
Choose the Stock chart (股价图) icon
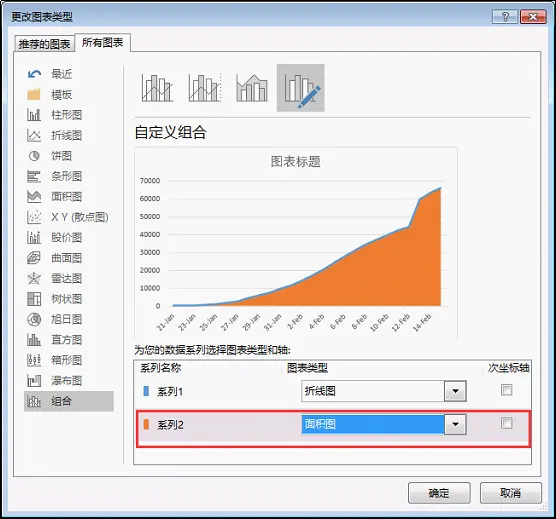[34, 238]
